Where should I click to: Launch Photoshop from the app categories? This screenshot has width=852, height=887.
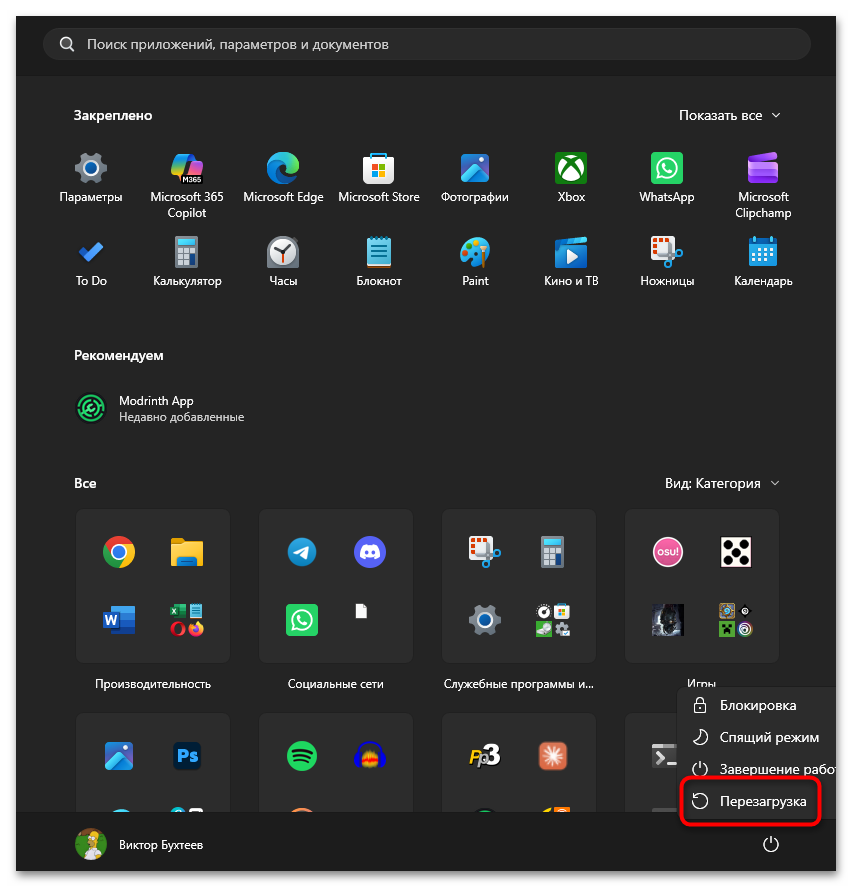click(187, 755)
